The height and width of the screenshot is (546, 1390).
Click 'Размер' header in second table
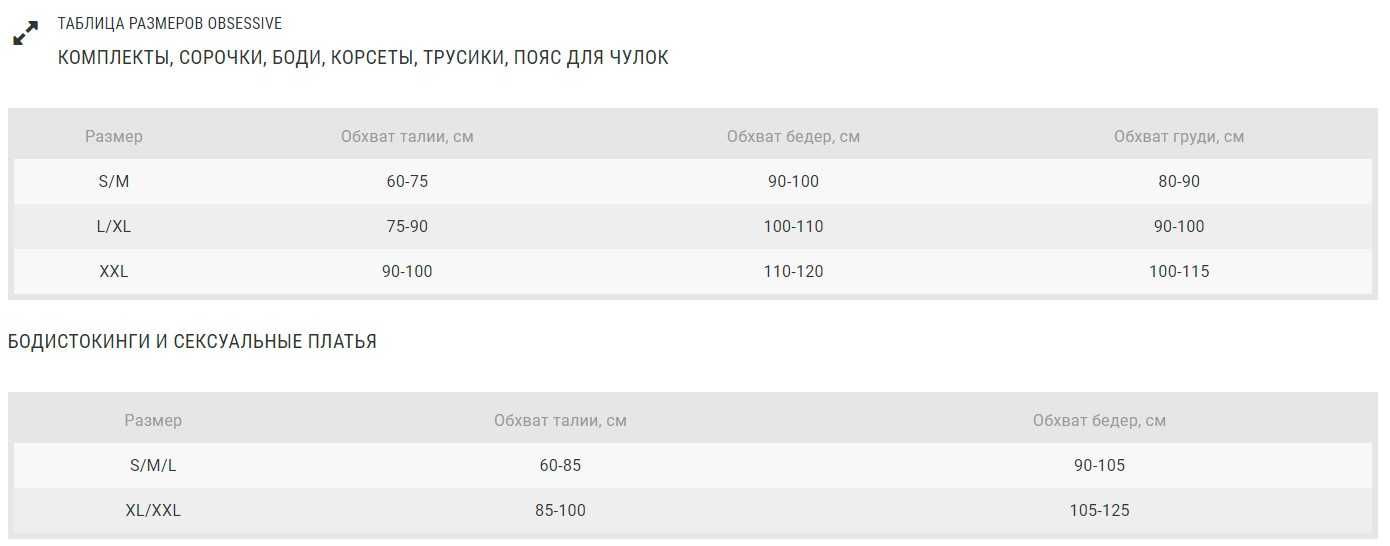153,420
